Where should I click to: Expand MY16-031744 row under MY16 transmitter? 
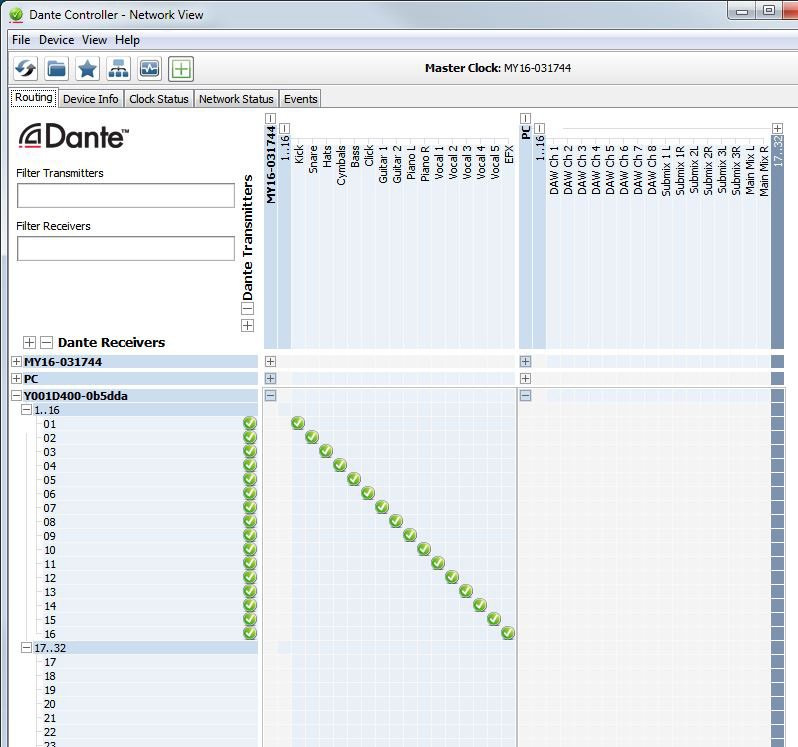[271, 362]
